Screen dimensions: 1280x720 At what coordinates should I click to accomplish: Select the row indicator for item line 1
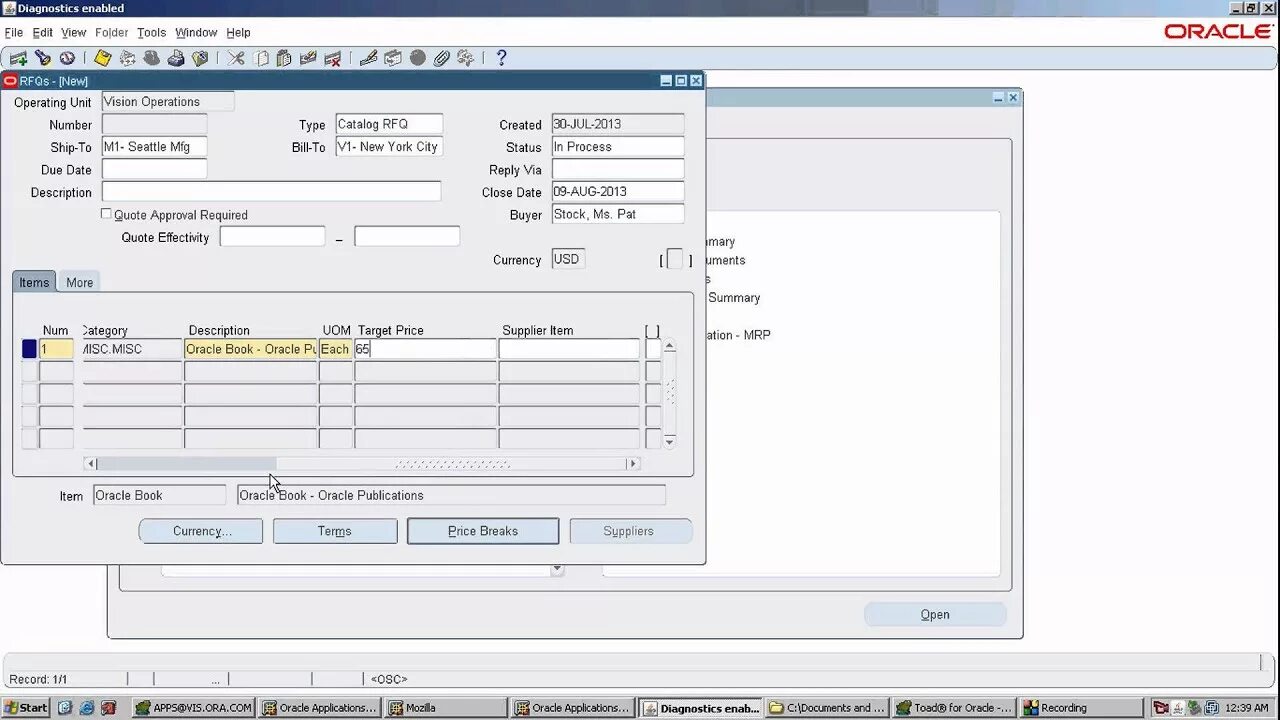coord(29,349)
